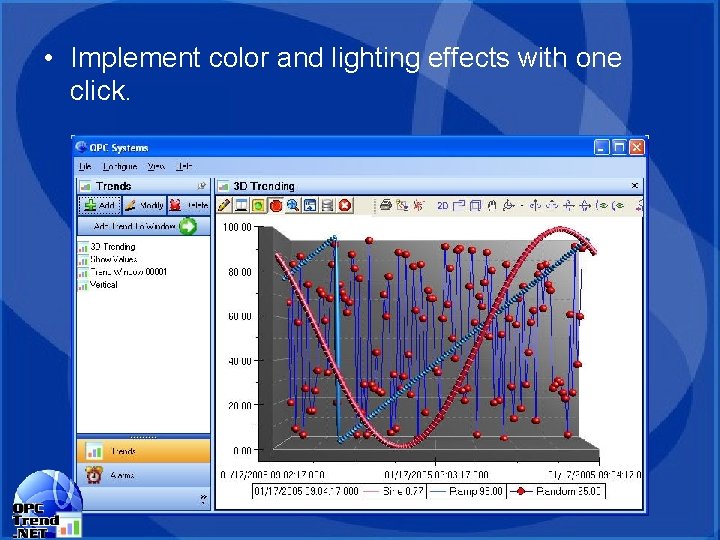Click the Sine 0.77 legend entry
The height and width of the screenshot is (540, 720).
(394, 491)
